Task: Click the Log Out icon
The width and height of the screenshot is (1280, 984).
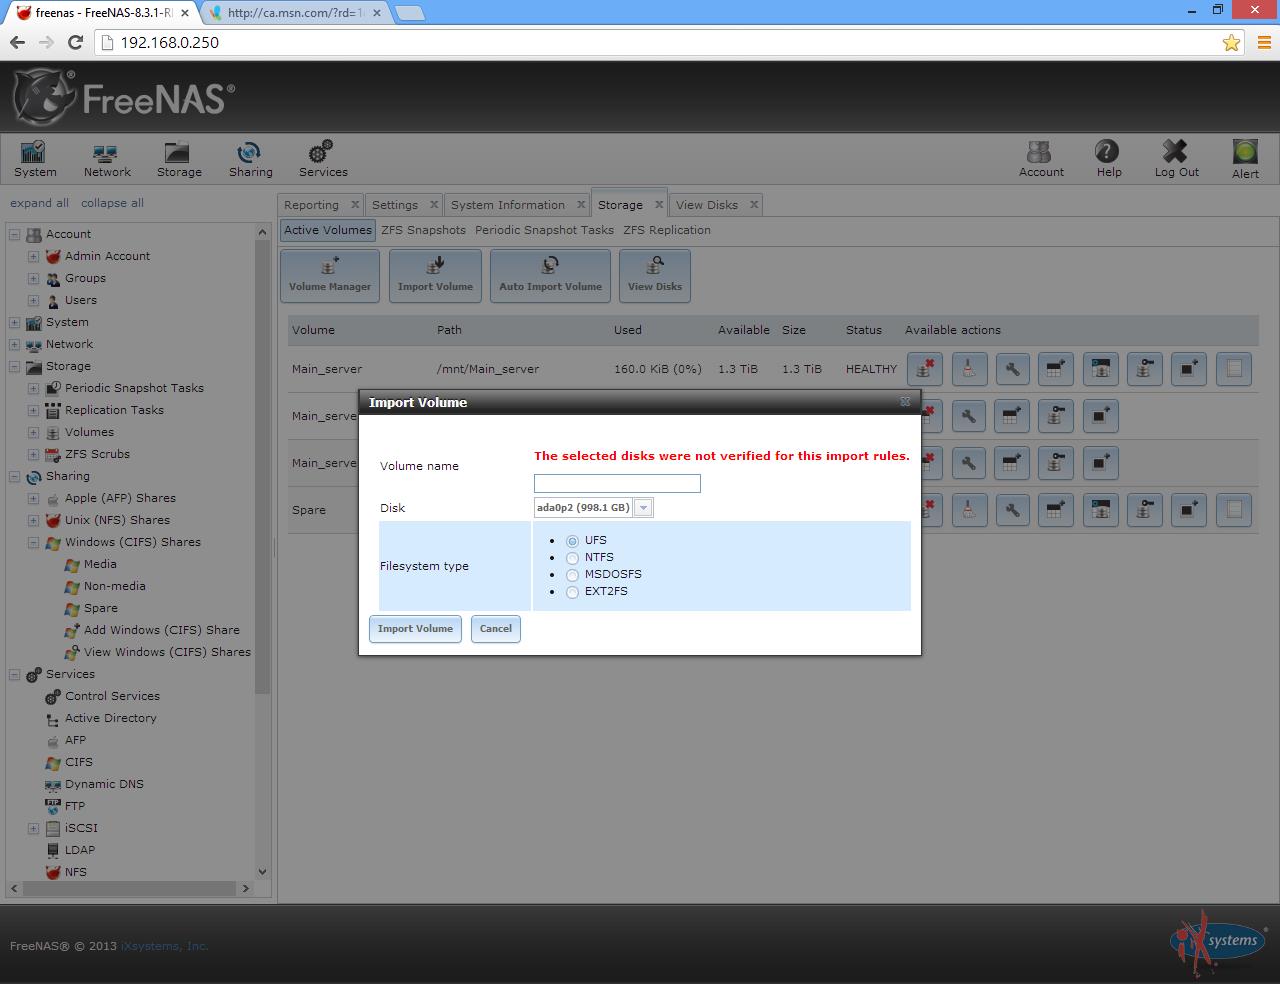Action: point(1176,152)
